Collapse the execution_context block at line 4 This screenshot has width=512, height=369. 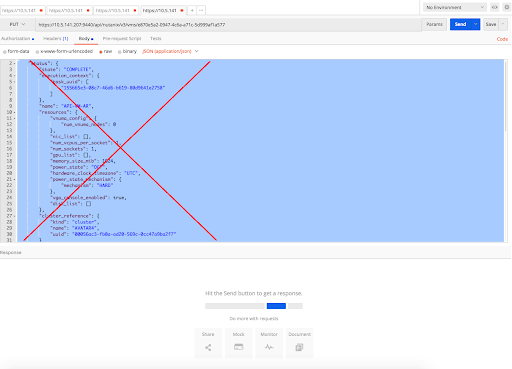tap(15, 76)
